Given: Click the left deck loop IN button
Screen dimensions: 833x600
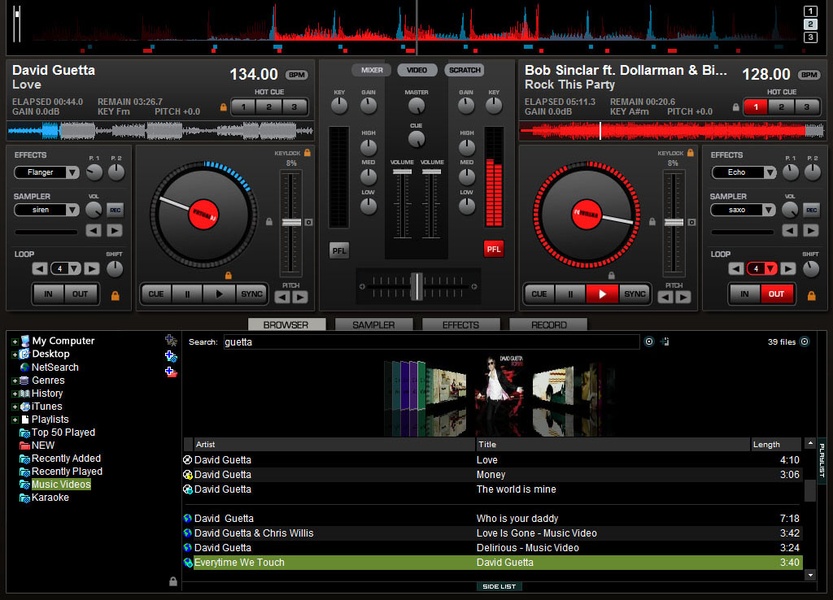Looking at the screenshot, I should click(49, 294).
